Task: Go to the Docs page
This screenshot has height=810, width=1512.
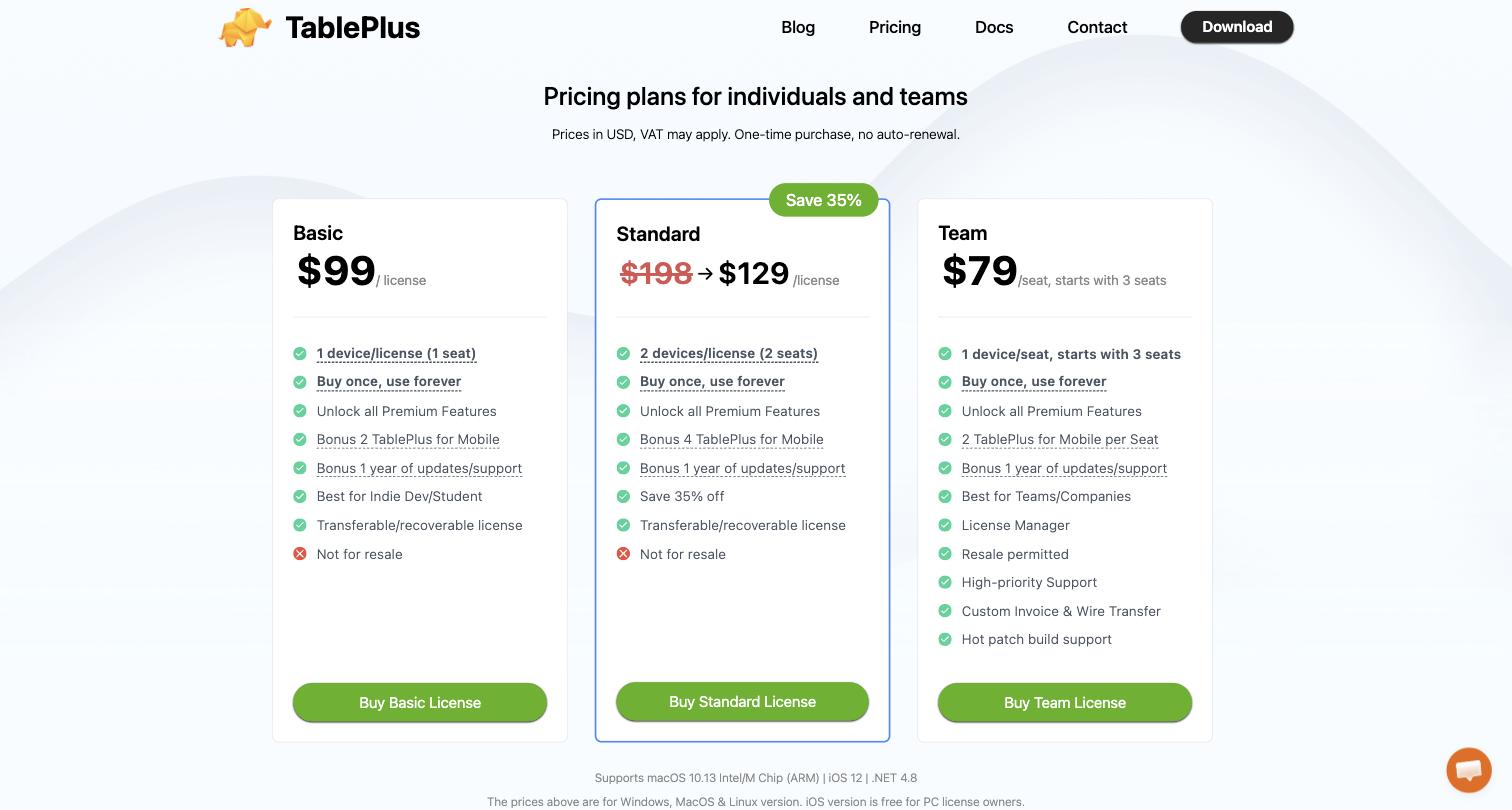Action: [994, 27]
